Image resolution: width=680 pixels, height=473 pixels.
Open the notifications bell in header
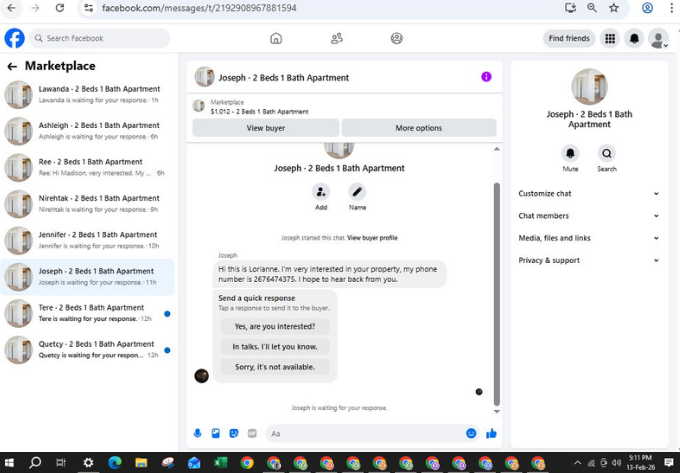coord(634,38)
